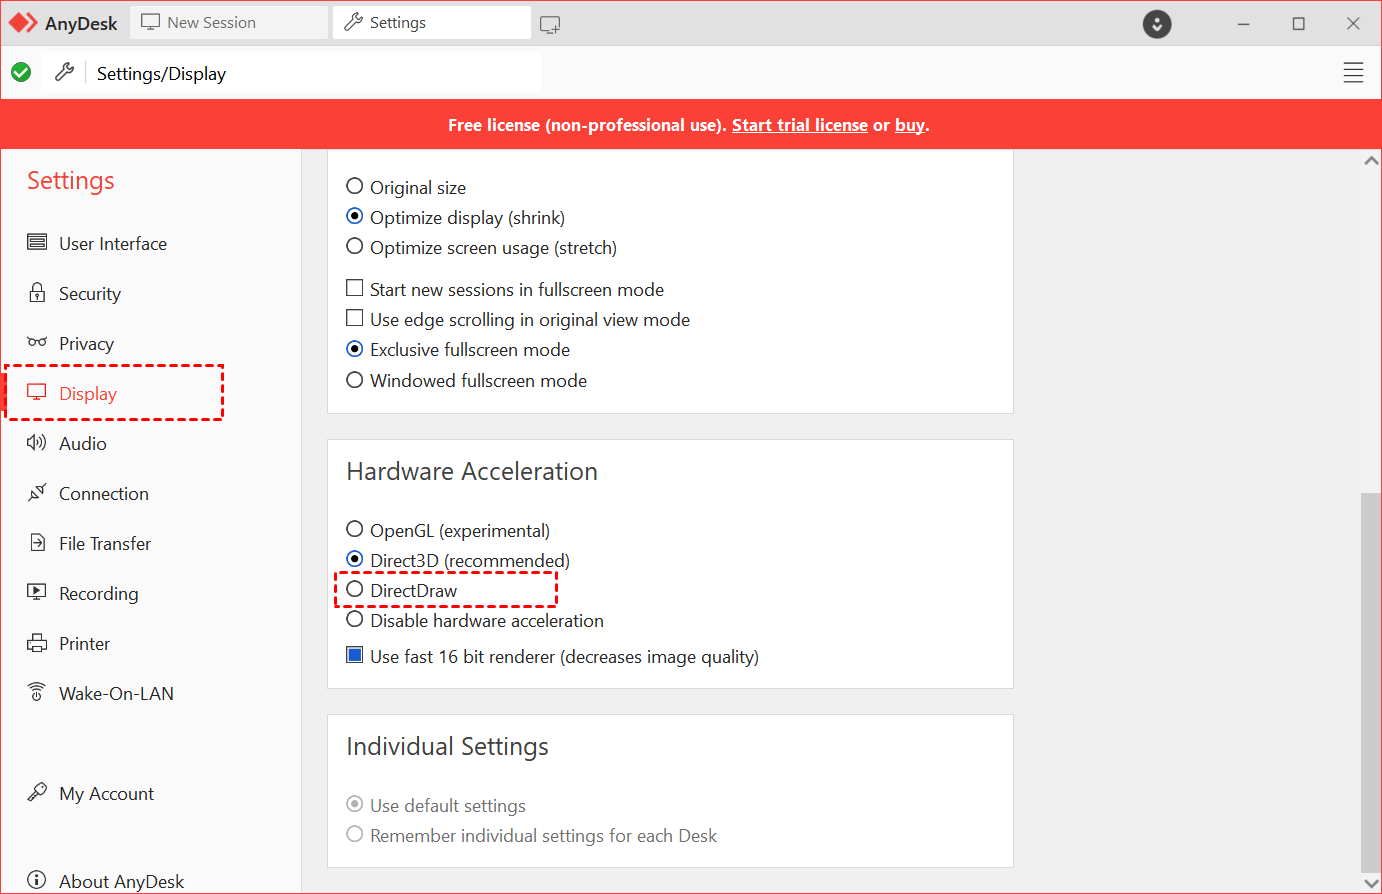Open the Audio settings page

[x=83, y=443]
